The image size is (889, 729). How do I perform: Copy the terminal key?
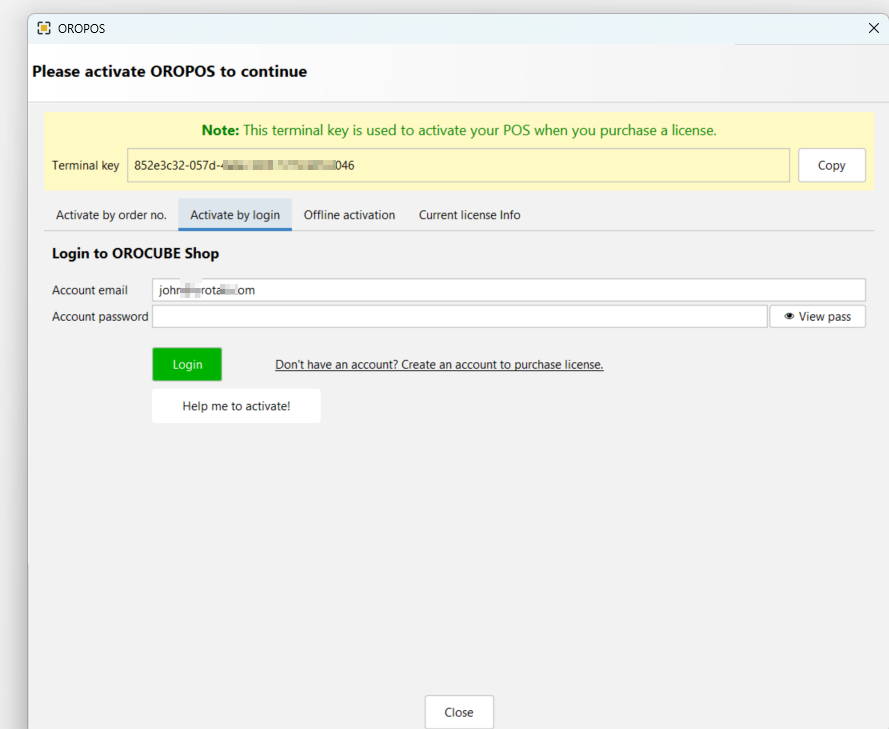(831, 165)
